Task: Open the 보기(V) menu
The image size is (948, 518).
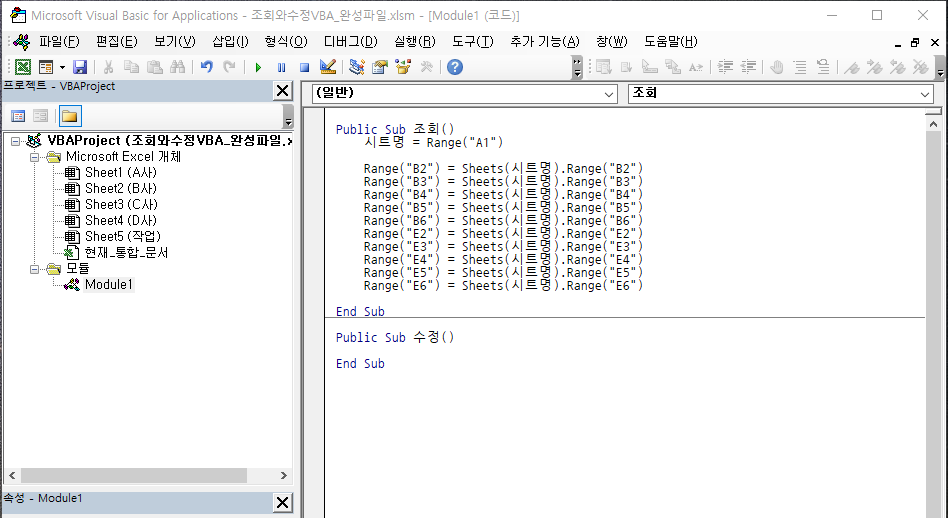Action: pos(175,42)
